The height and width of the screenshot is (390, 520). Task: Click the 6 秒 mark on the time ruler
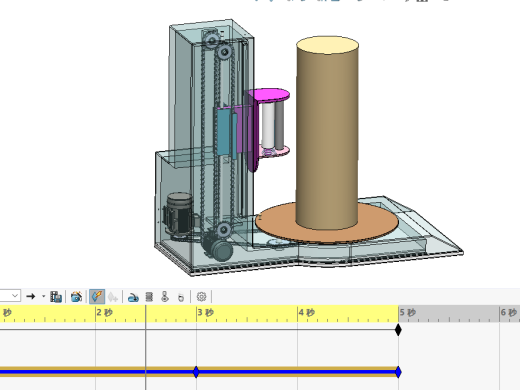point(509,313)
